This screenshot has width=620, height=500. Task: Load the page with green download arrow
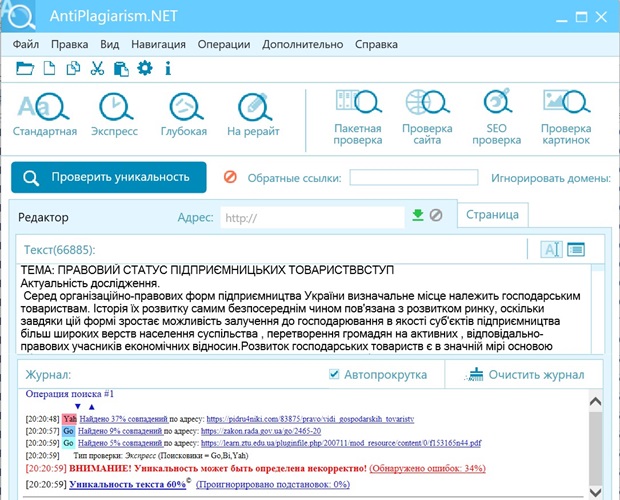(418, 215)
